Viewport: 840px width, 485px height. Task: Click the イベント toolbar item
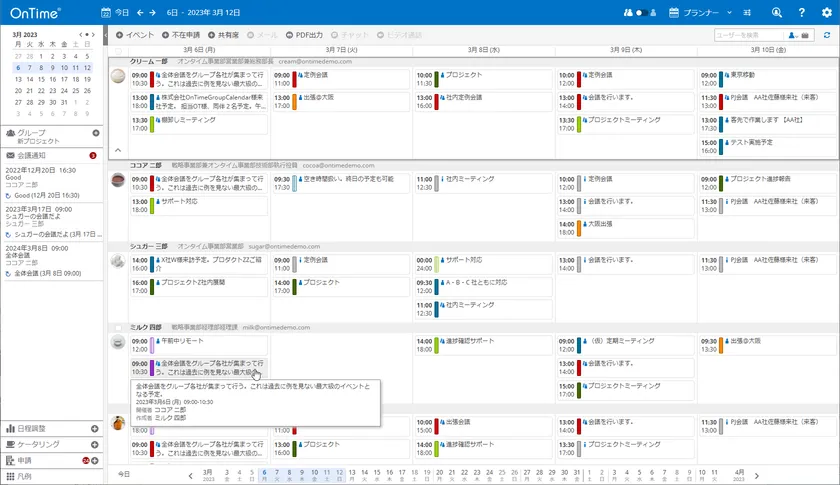click(x=135, y=35)
